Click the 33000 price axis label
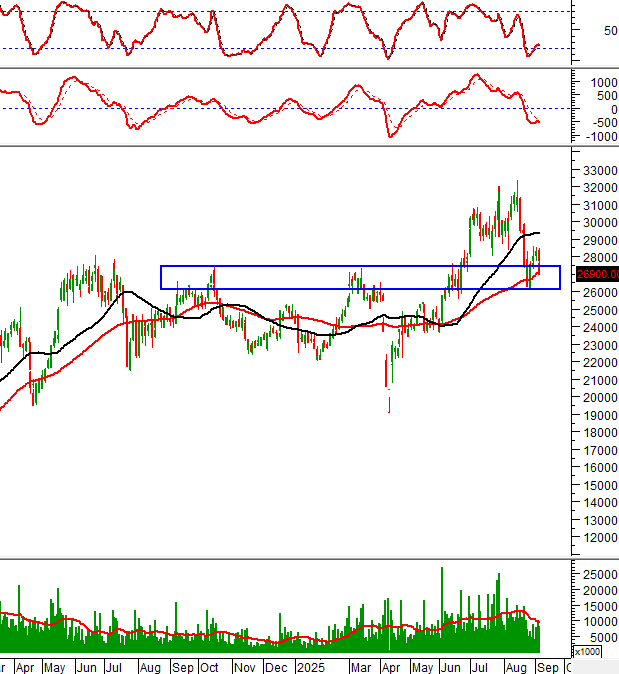The height and width of the screenshot is (674, 619). 596,170
